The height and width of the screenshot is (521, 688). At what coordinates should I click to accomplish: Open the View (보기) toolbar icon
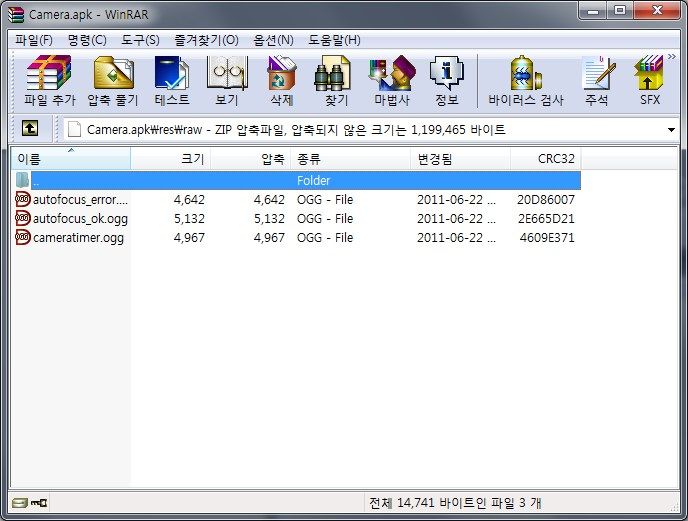point(227,81)
